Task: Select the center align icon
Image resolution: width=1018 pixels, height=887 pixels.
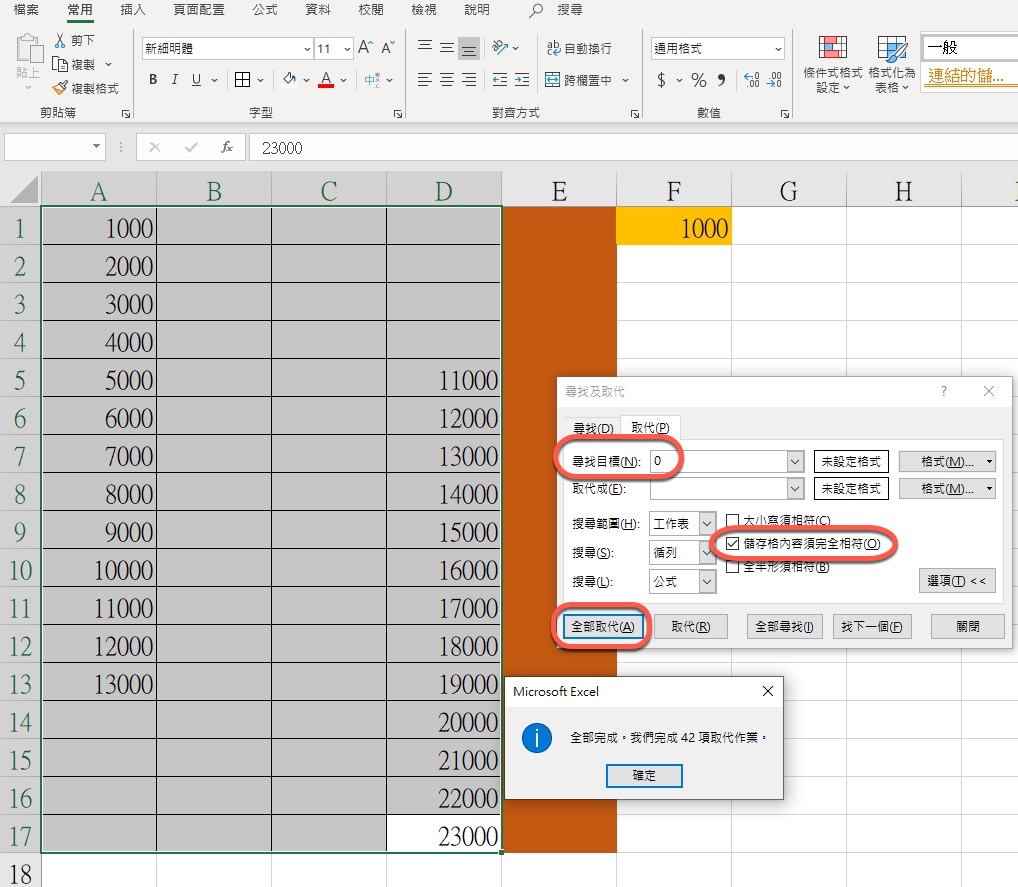Action: [447, 80]
